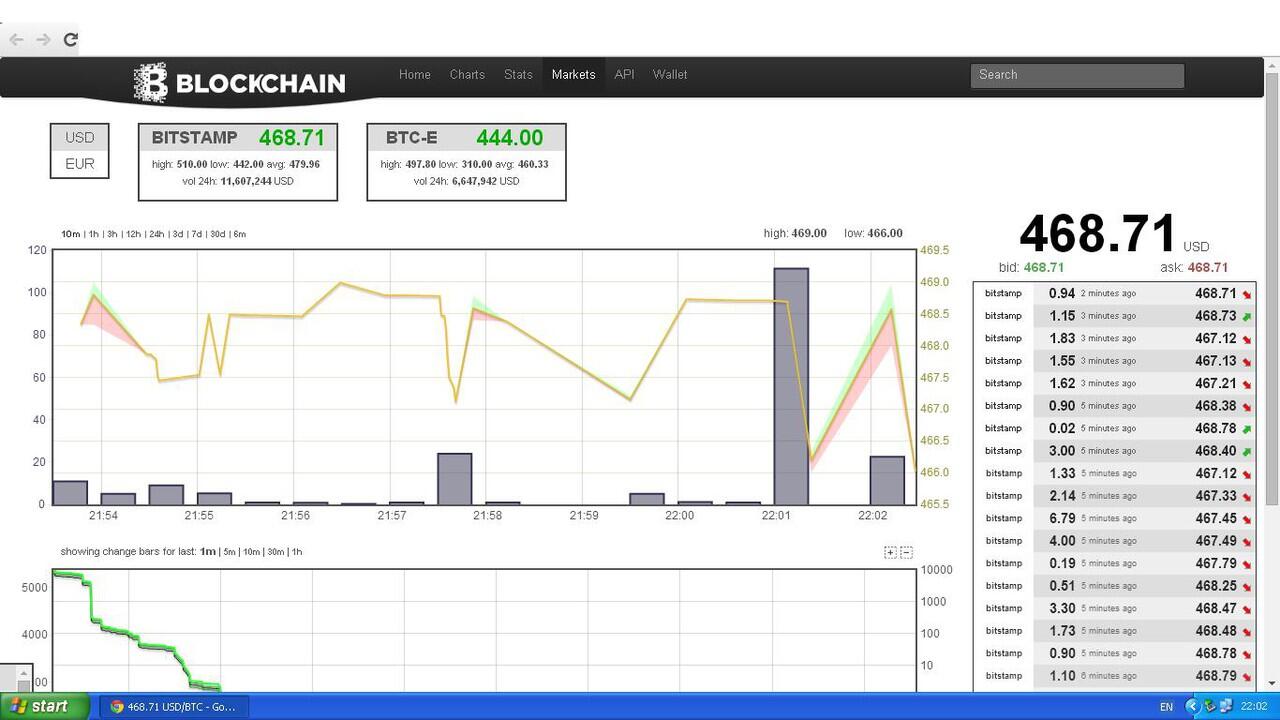Click the ask 468.71 value
The height and width of the screenshot is (720, 1280).
(x=1207, y=268)
